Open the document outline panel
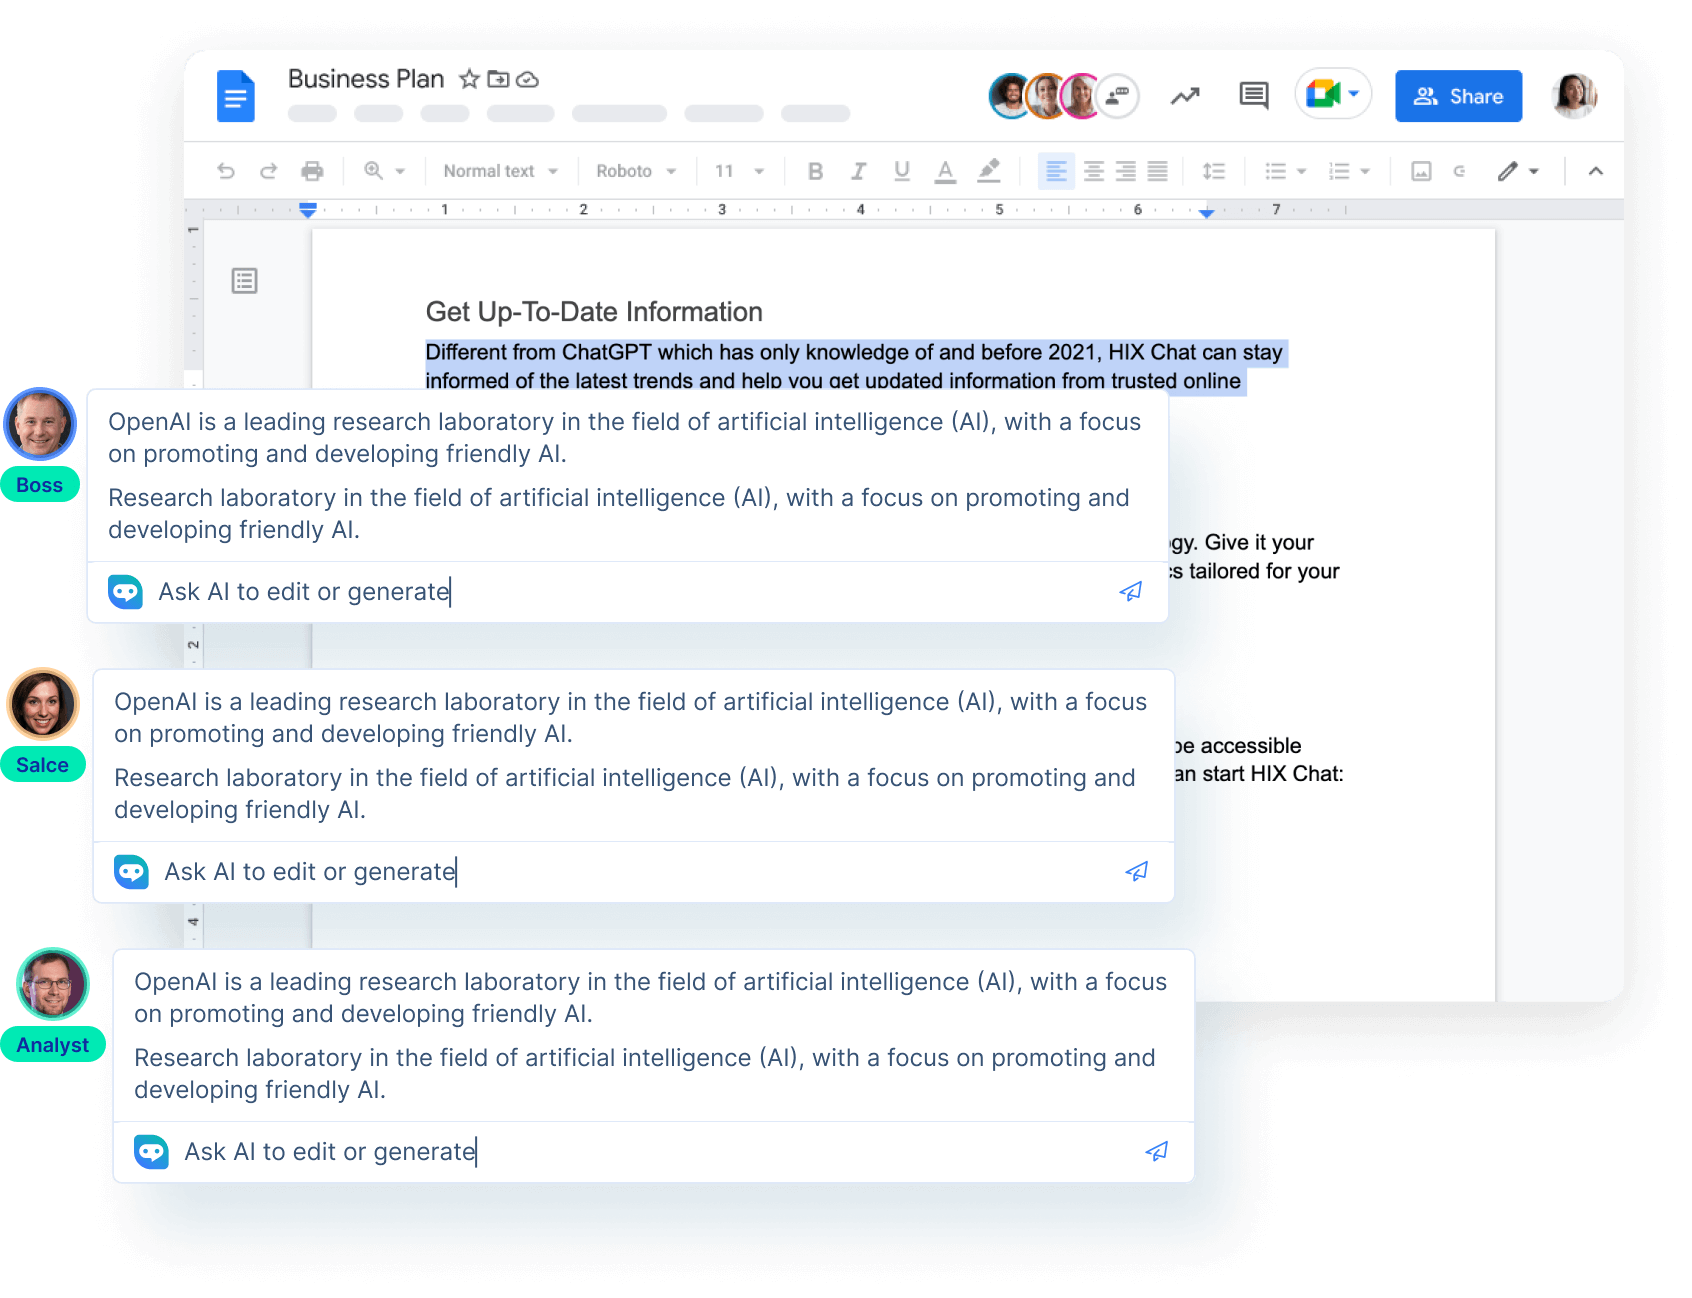Viewport: 1692px width, 1298px height. coord(243,281)
